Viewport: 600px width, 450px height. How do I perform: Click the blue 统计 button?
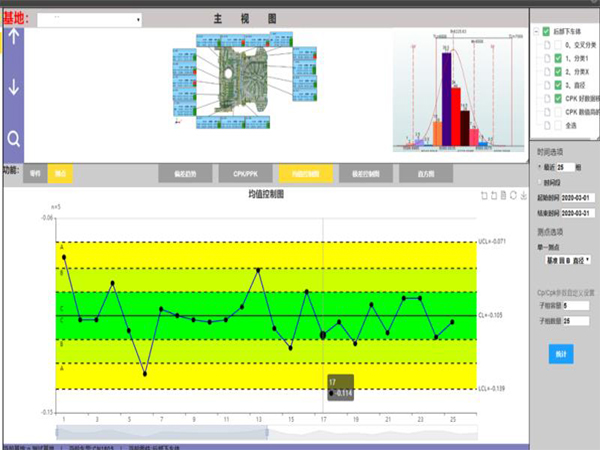pos(559,355)
